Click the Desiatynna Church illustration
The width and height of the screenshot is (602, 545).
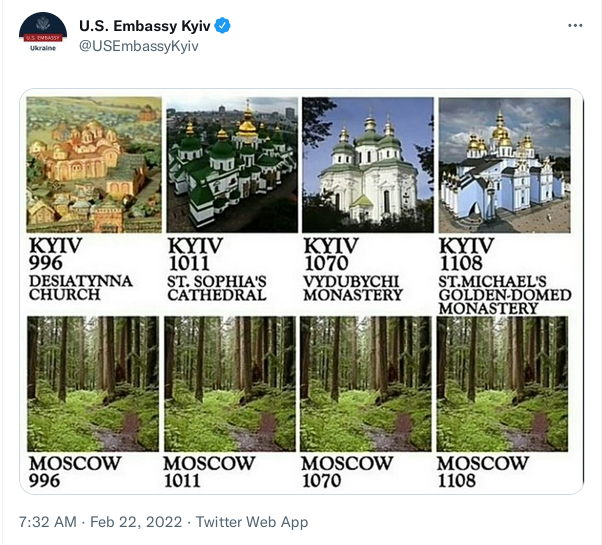[93, 165]
